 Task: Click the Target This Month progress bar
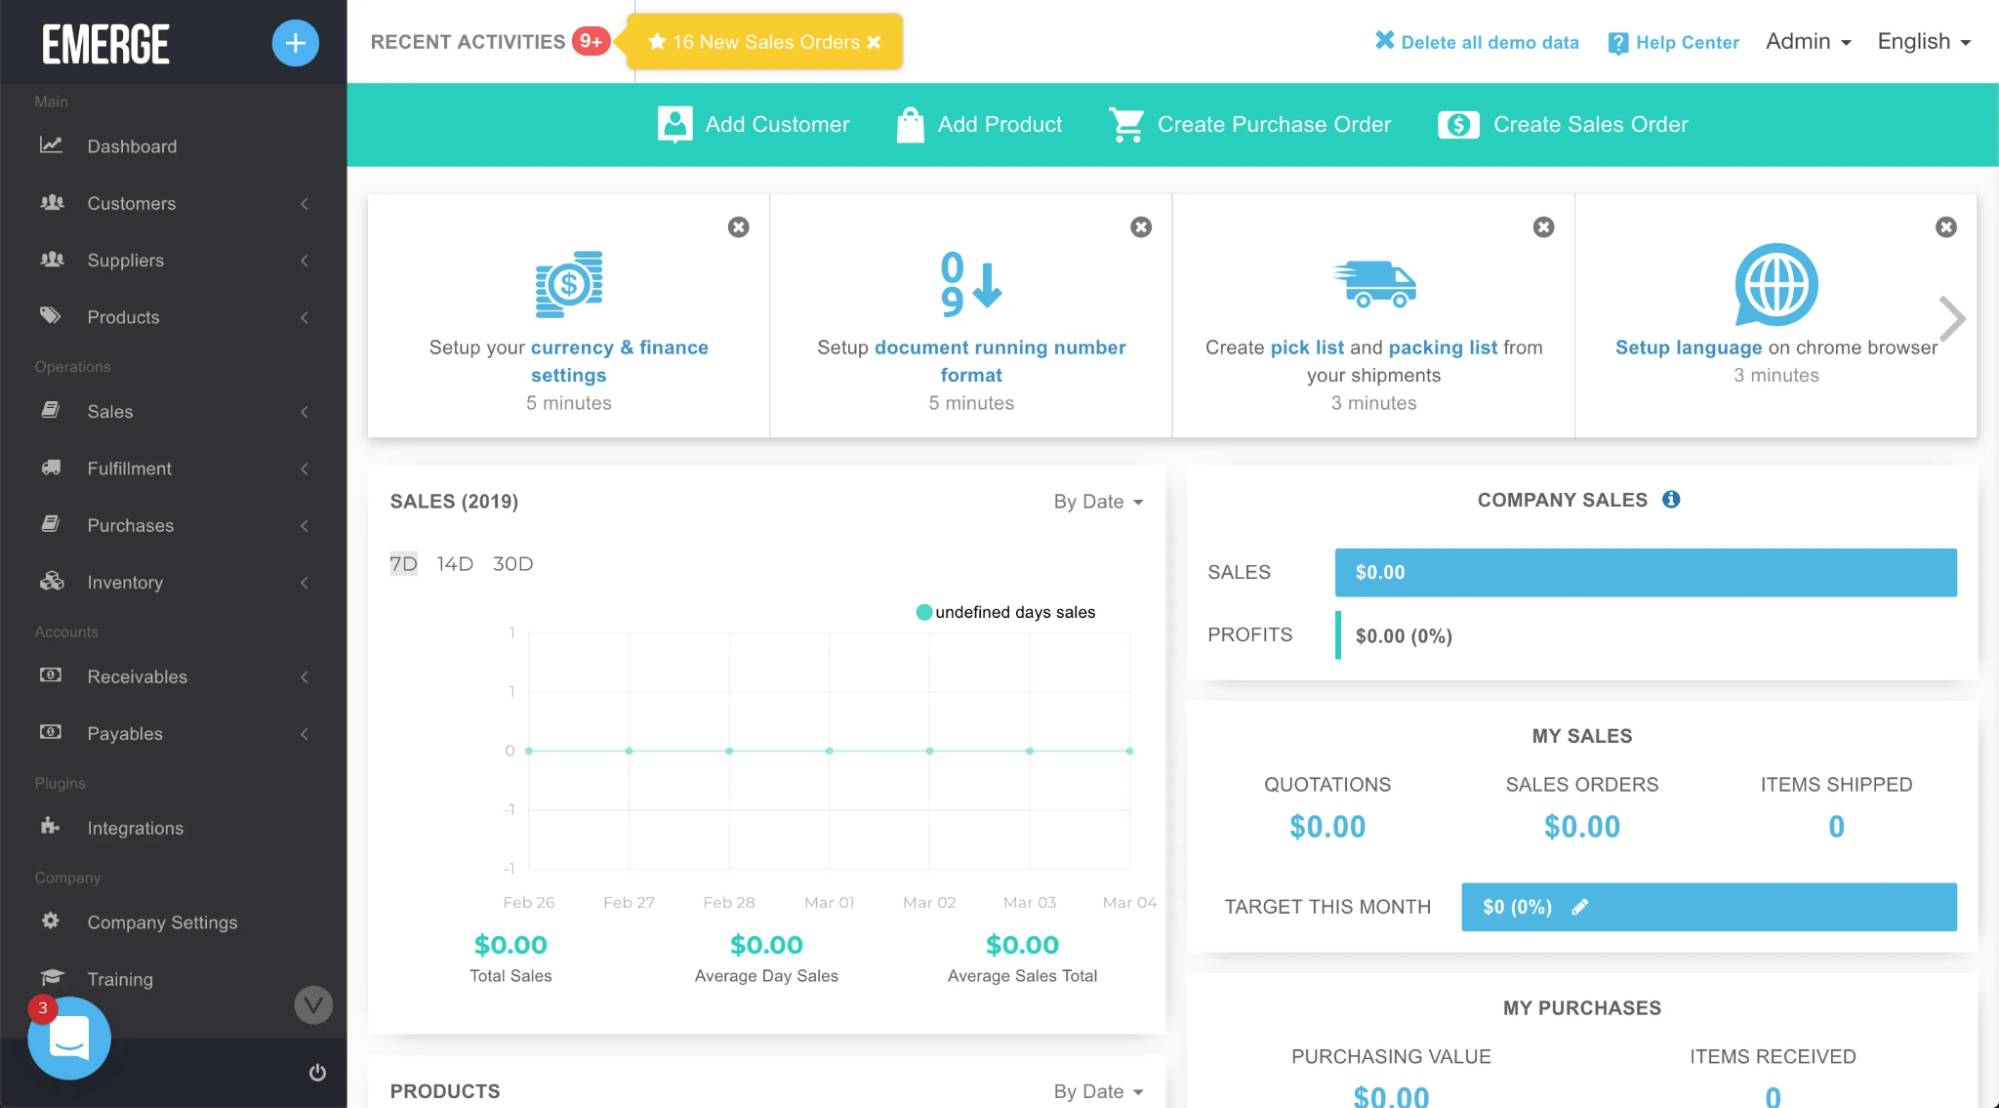pos(1707,907)
